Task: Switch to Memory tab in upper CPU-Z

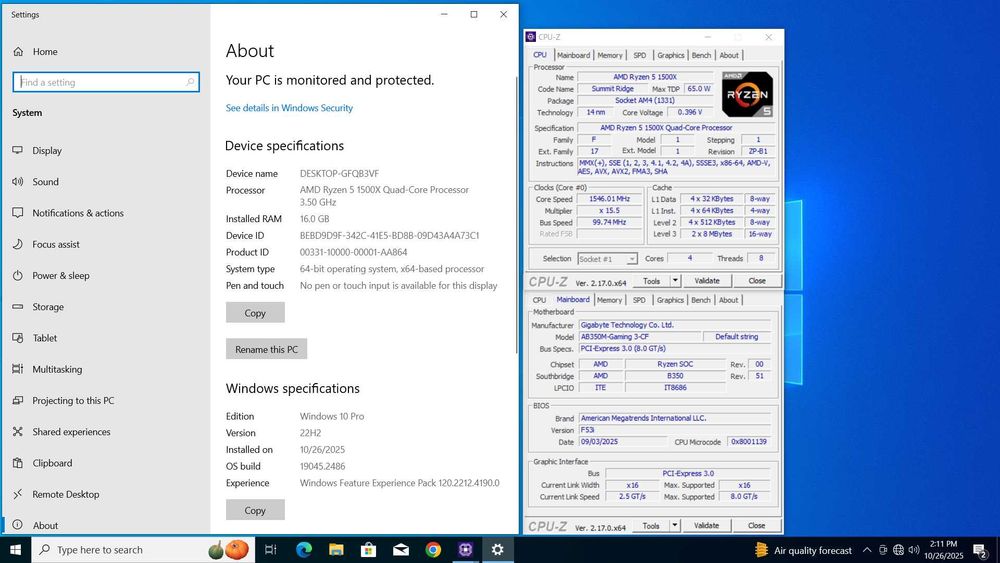Action: pyautogui.click(x=610, y=55)
